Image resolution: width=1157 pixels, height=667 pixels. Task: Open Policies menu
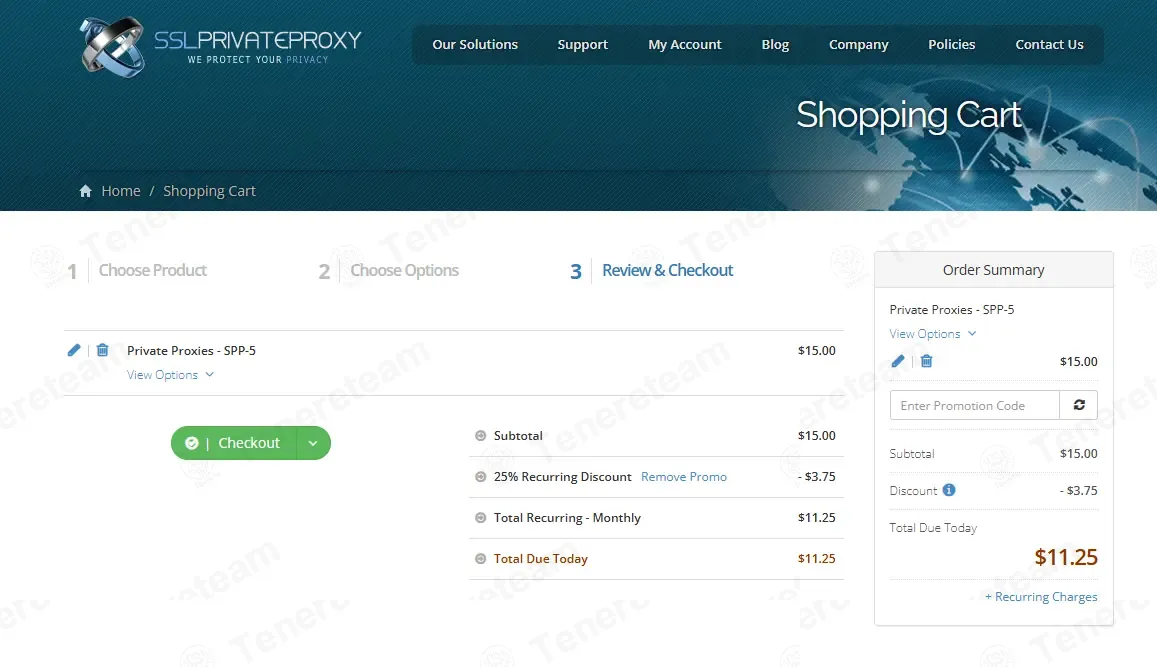tap(952, 44)
